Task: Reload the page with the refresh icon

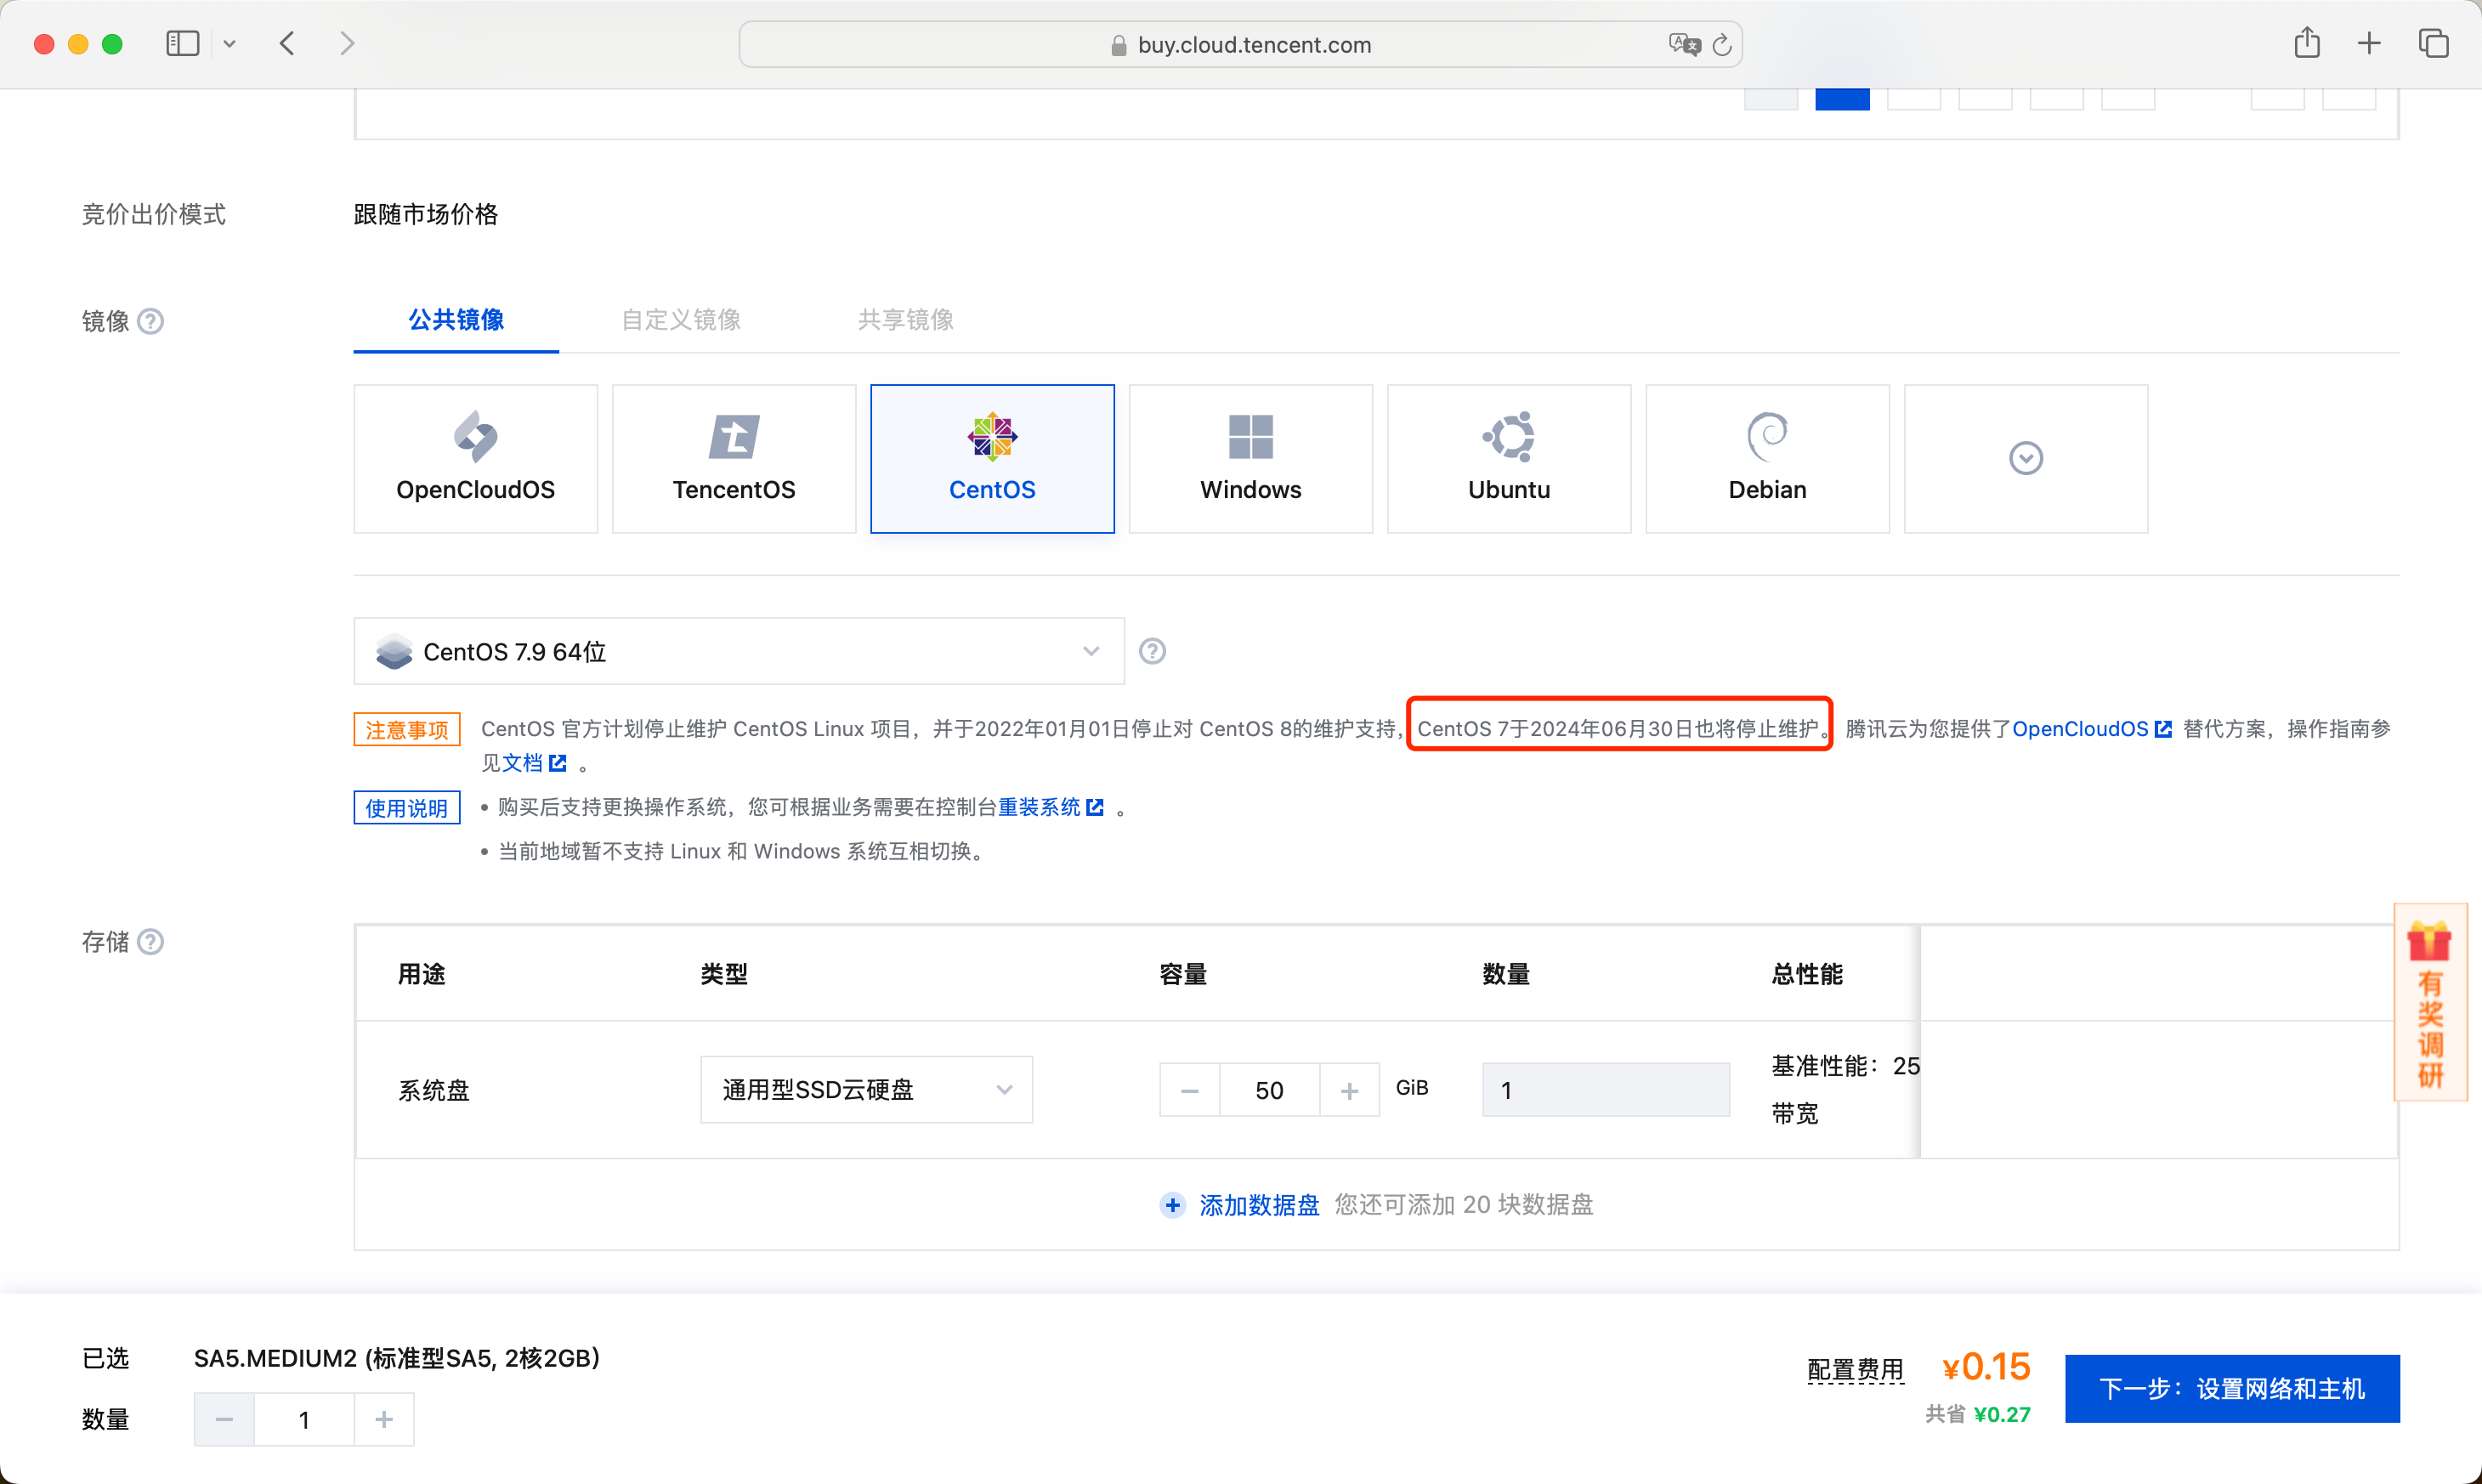Action: click(1722, 45)
